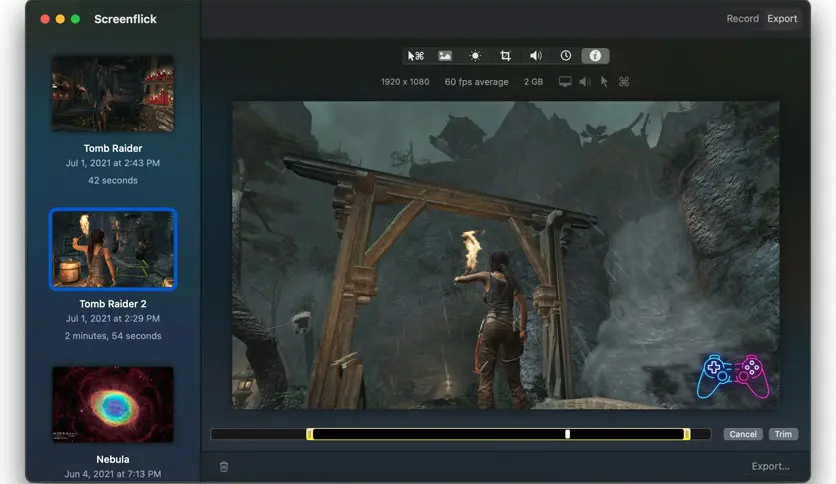
Task: Click the display recorded indicator icon
Action: tap(565, 82)
